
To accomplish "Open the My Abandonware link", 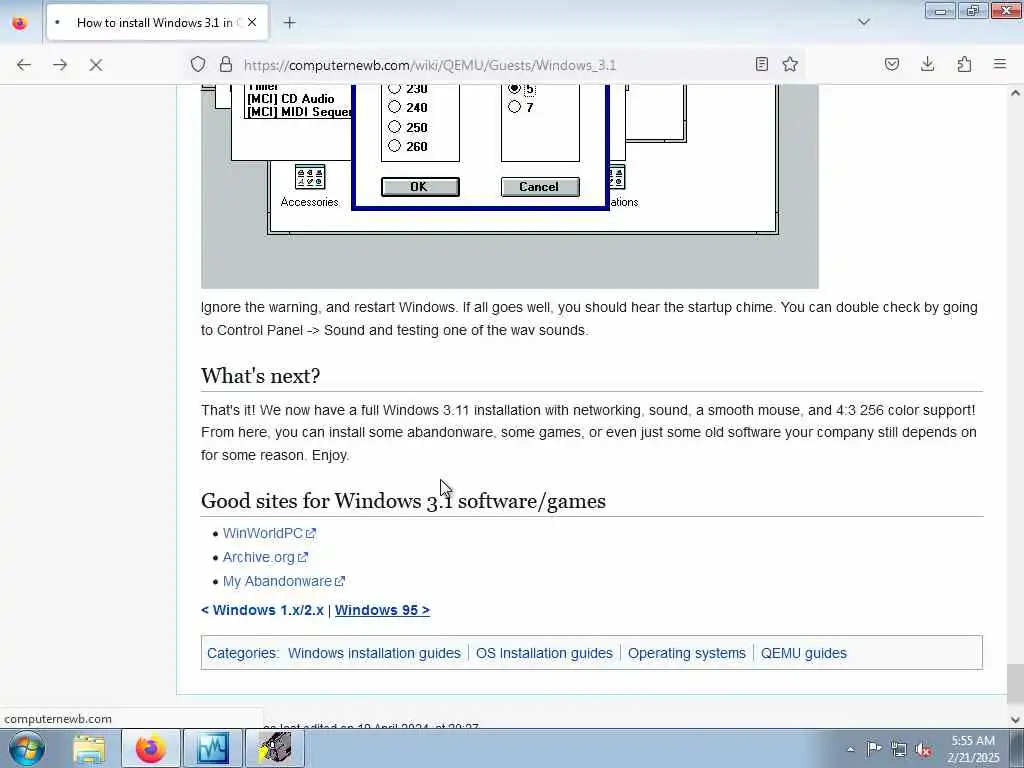I will pos(283,581).
